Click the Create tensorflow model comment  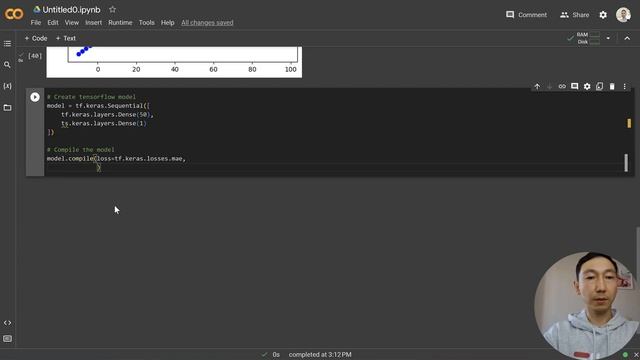pos(91,97)
